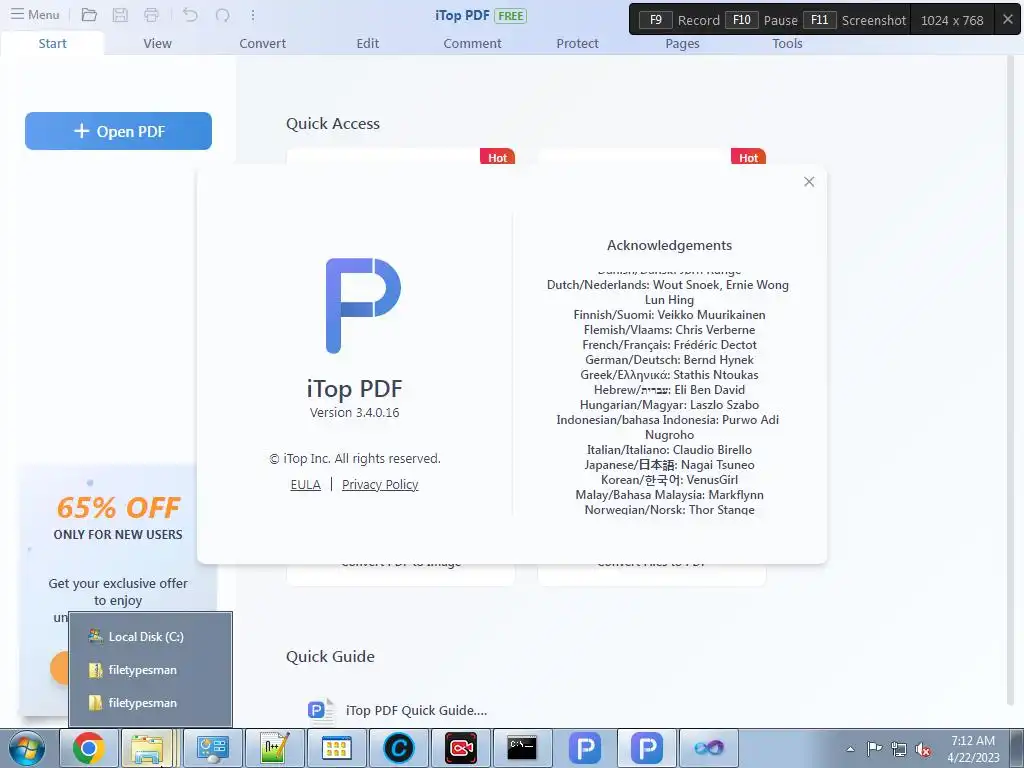Open Windows Explorer from taskbar
Screen dimensions: 1024x768
point(148,748)
